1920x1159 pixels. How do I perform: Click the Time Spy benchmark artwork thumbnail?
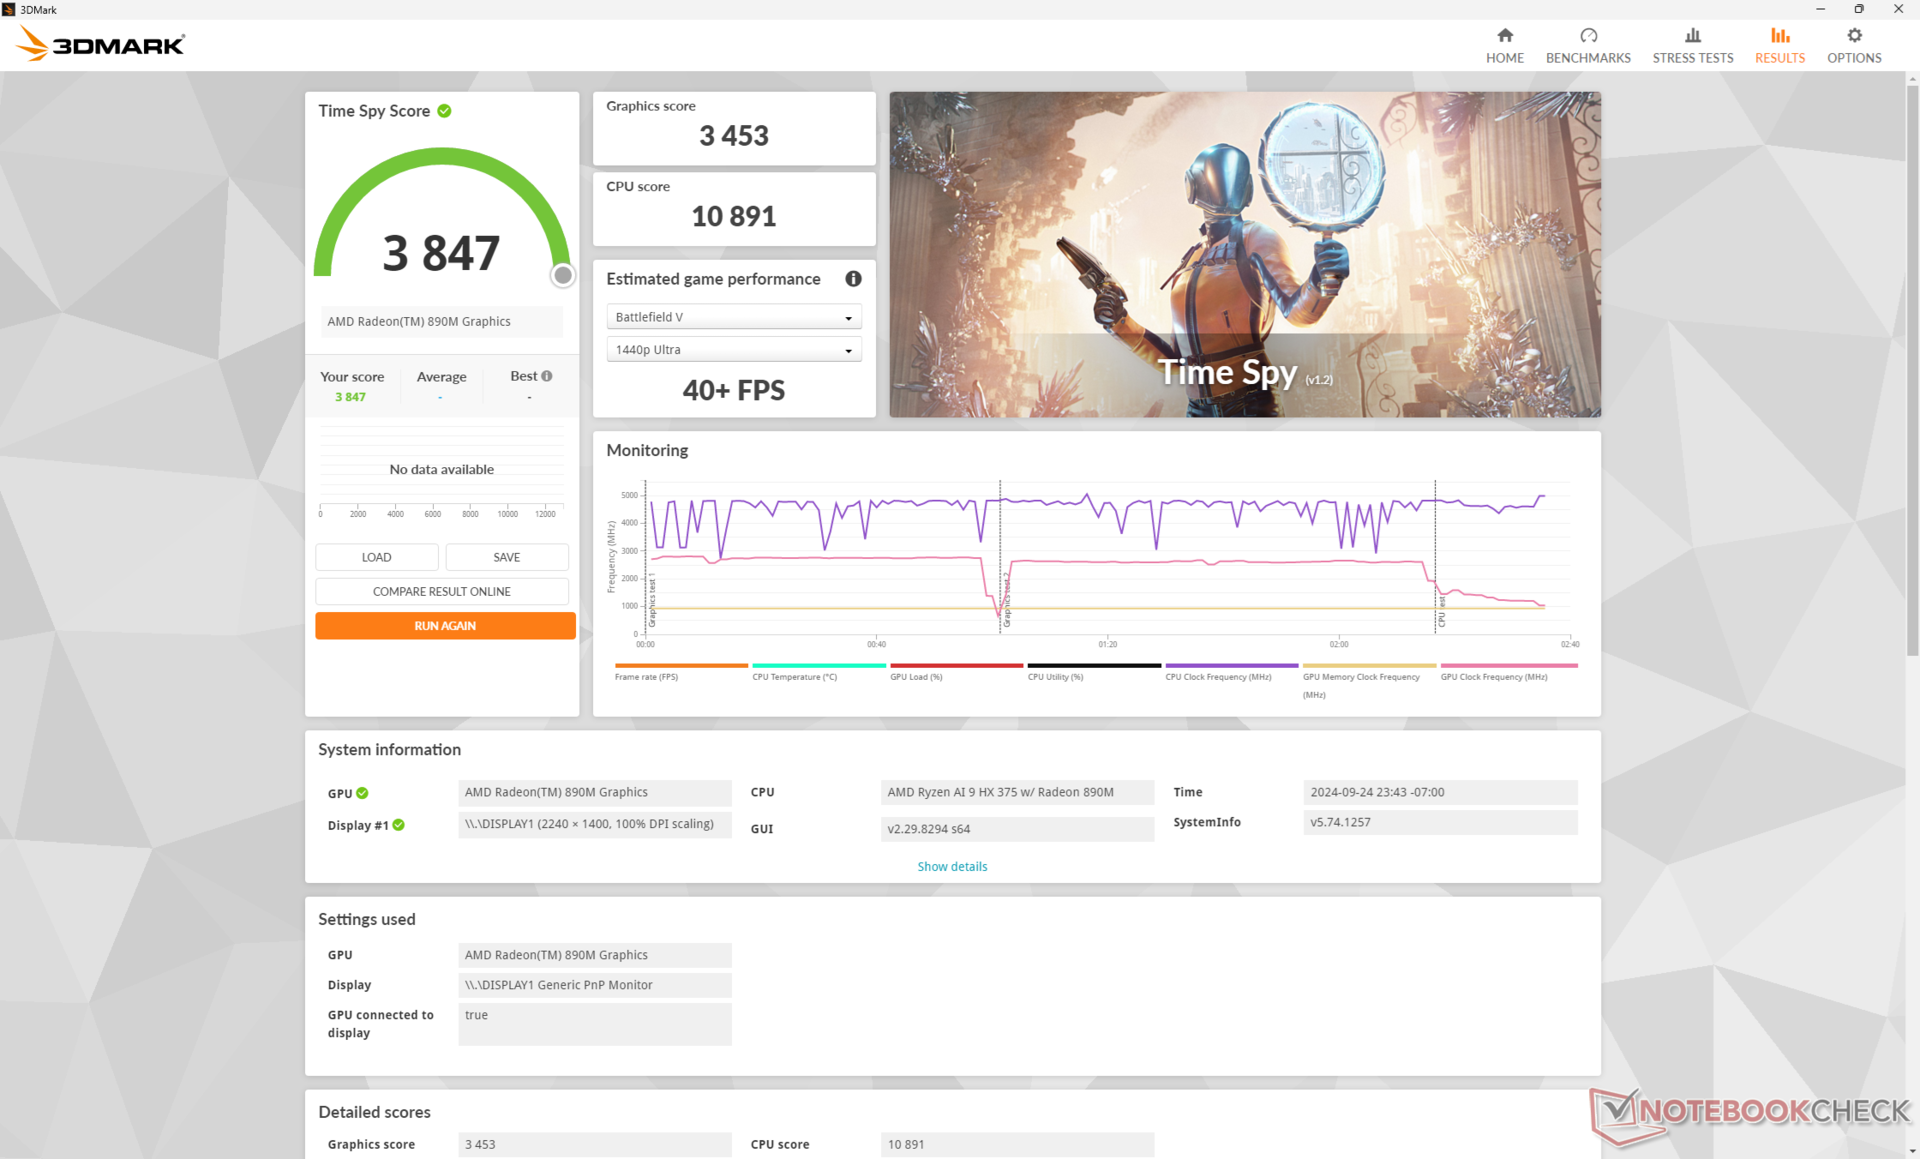click(1244, 254)
